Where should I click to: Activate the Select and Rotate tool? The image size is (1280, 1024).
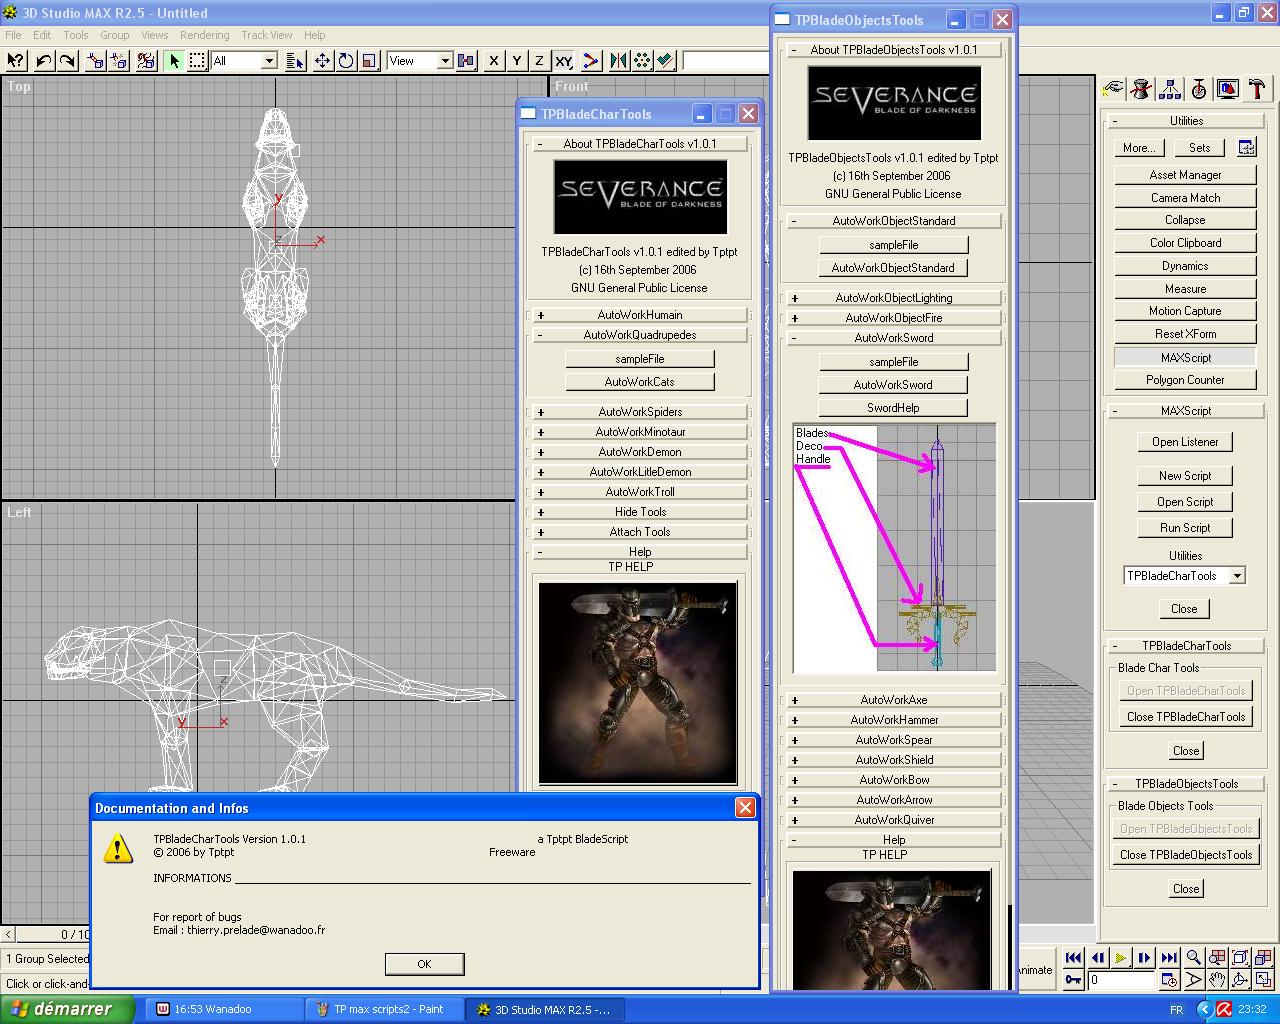pos(346,61)
